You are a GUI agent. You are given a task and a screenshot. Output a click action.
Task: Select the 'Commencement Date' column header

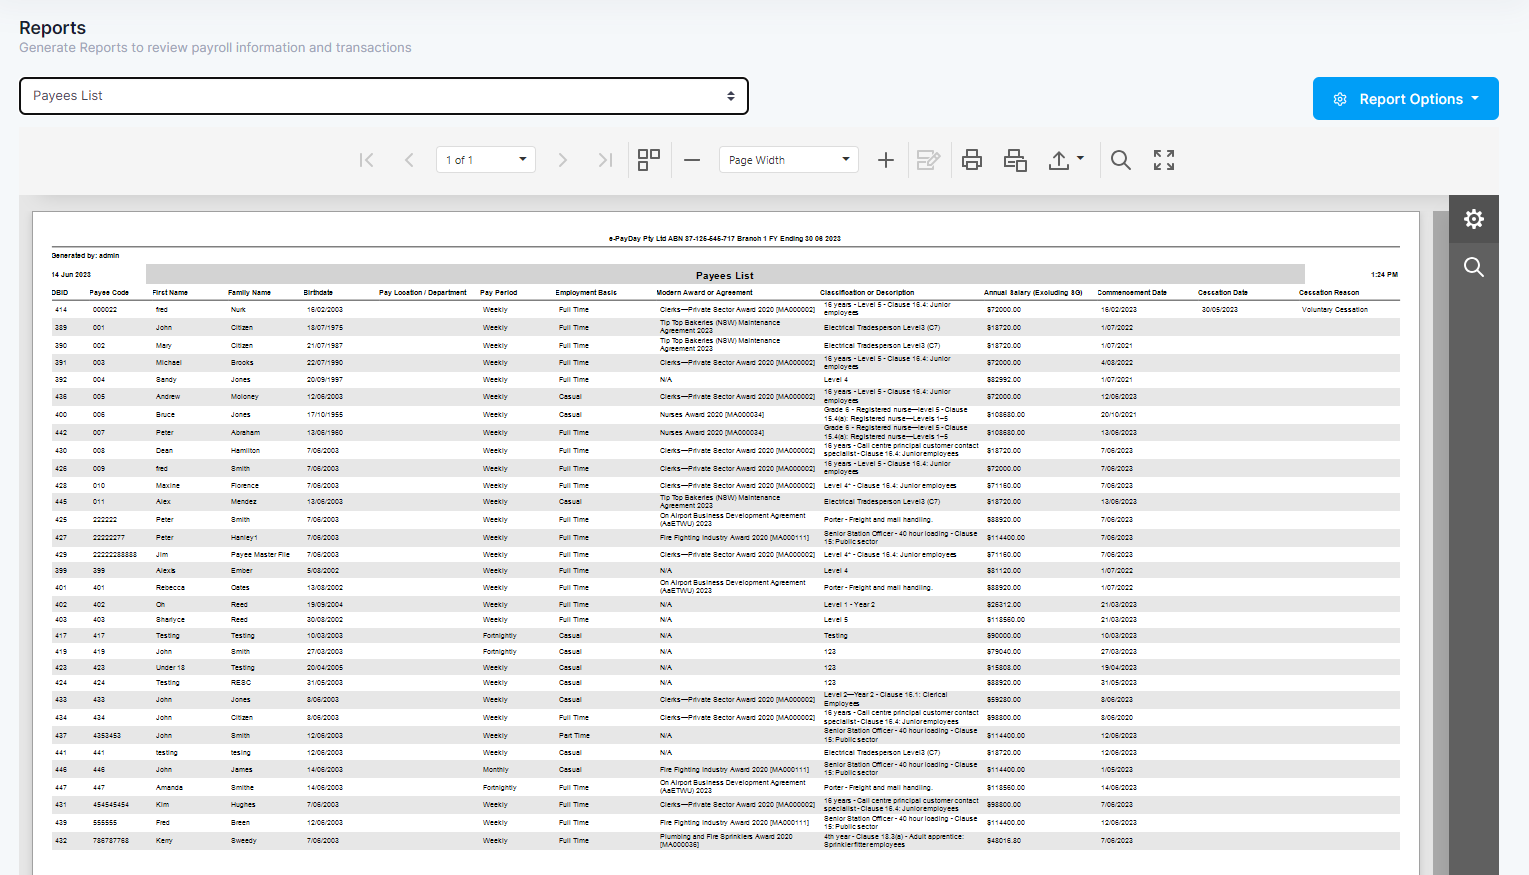(1132, 293)
